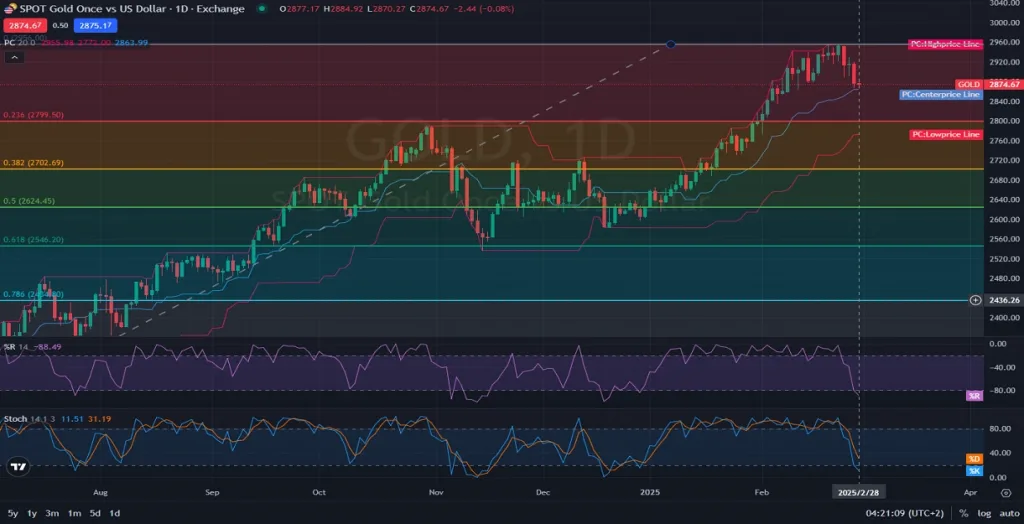Open chart settings hexagon gear icon

point(1005,493)
